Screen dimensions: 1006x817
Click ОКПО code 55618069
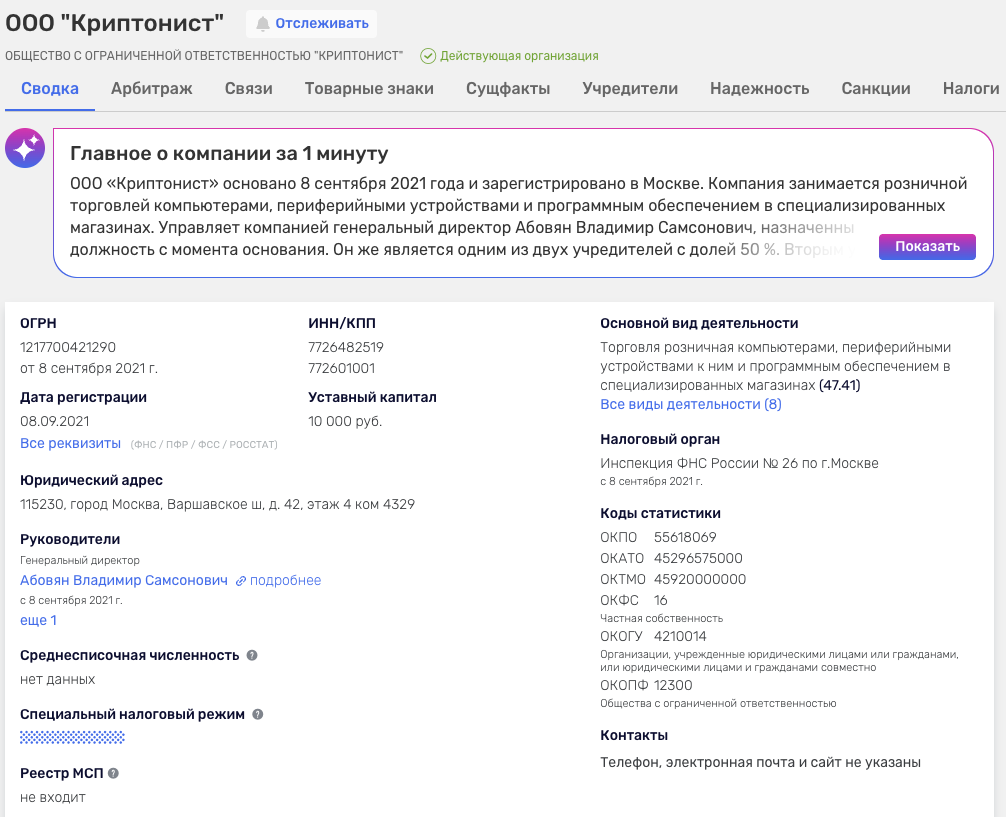(x=685, y=537)
